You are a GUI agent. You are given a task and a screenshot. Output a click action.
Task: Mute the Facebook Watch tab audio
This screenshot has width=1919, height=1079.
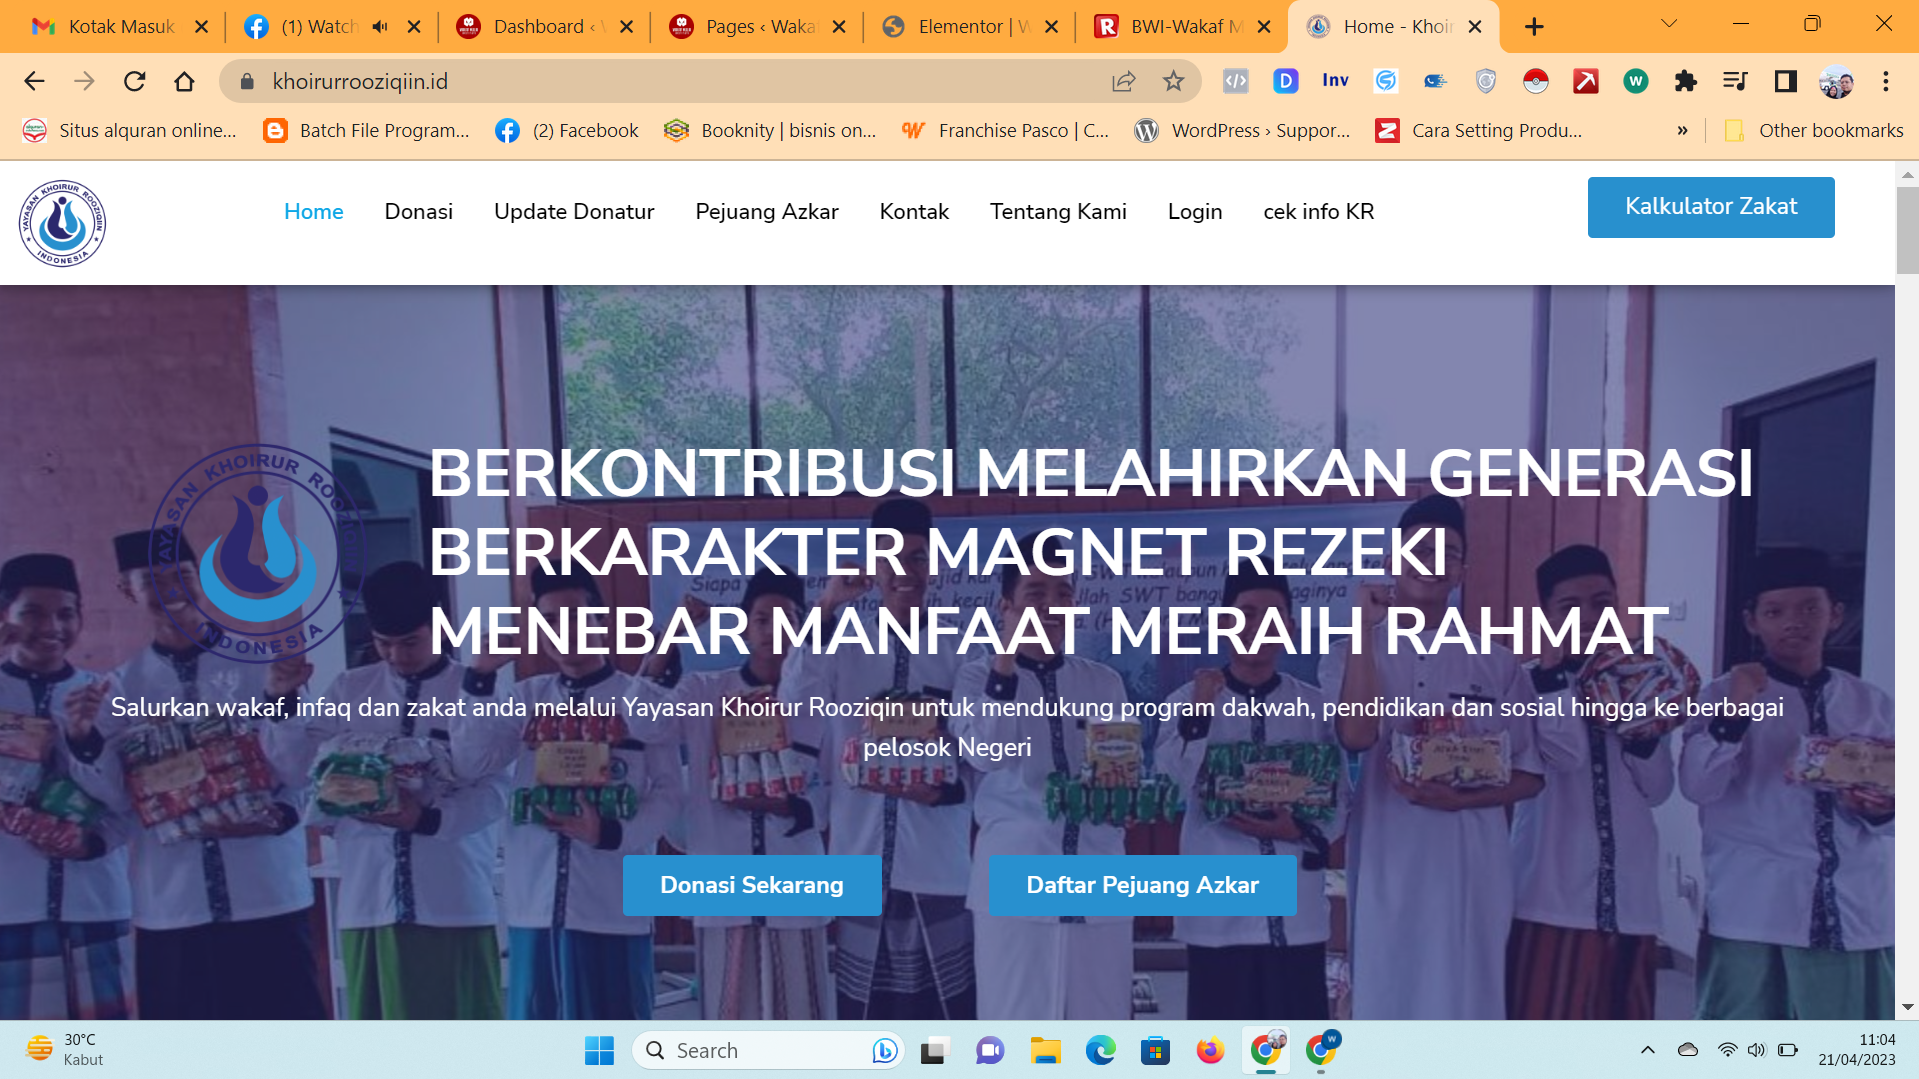point(380,27)
